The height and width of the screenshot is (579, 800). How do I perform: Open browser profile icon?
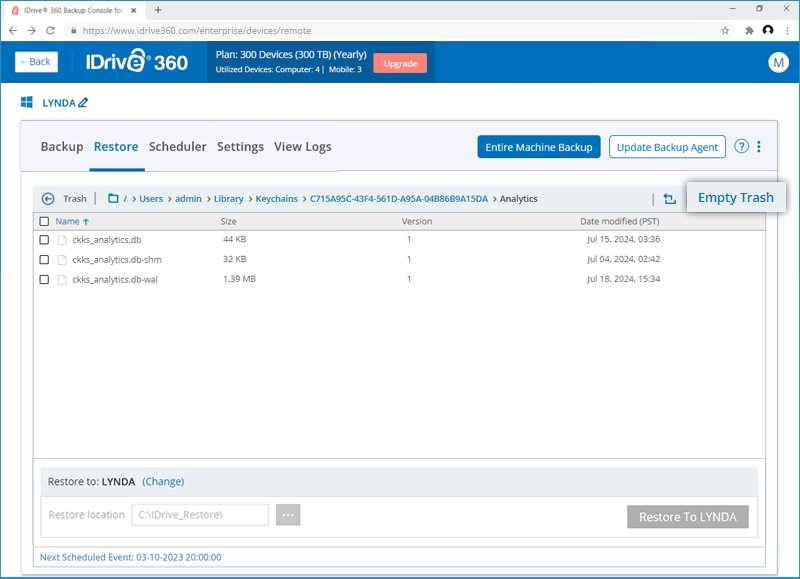[x=768, y=31]
